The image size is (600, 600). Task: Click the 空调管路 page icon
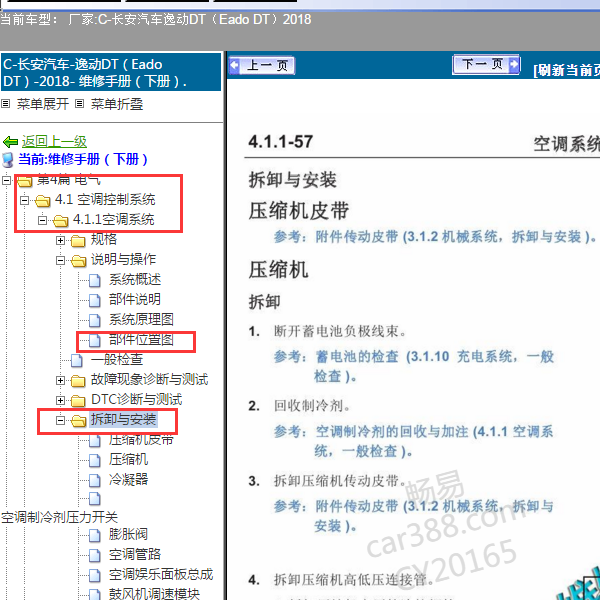click(x=95, y=555)
